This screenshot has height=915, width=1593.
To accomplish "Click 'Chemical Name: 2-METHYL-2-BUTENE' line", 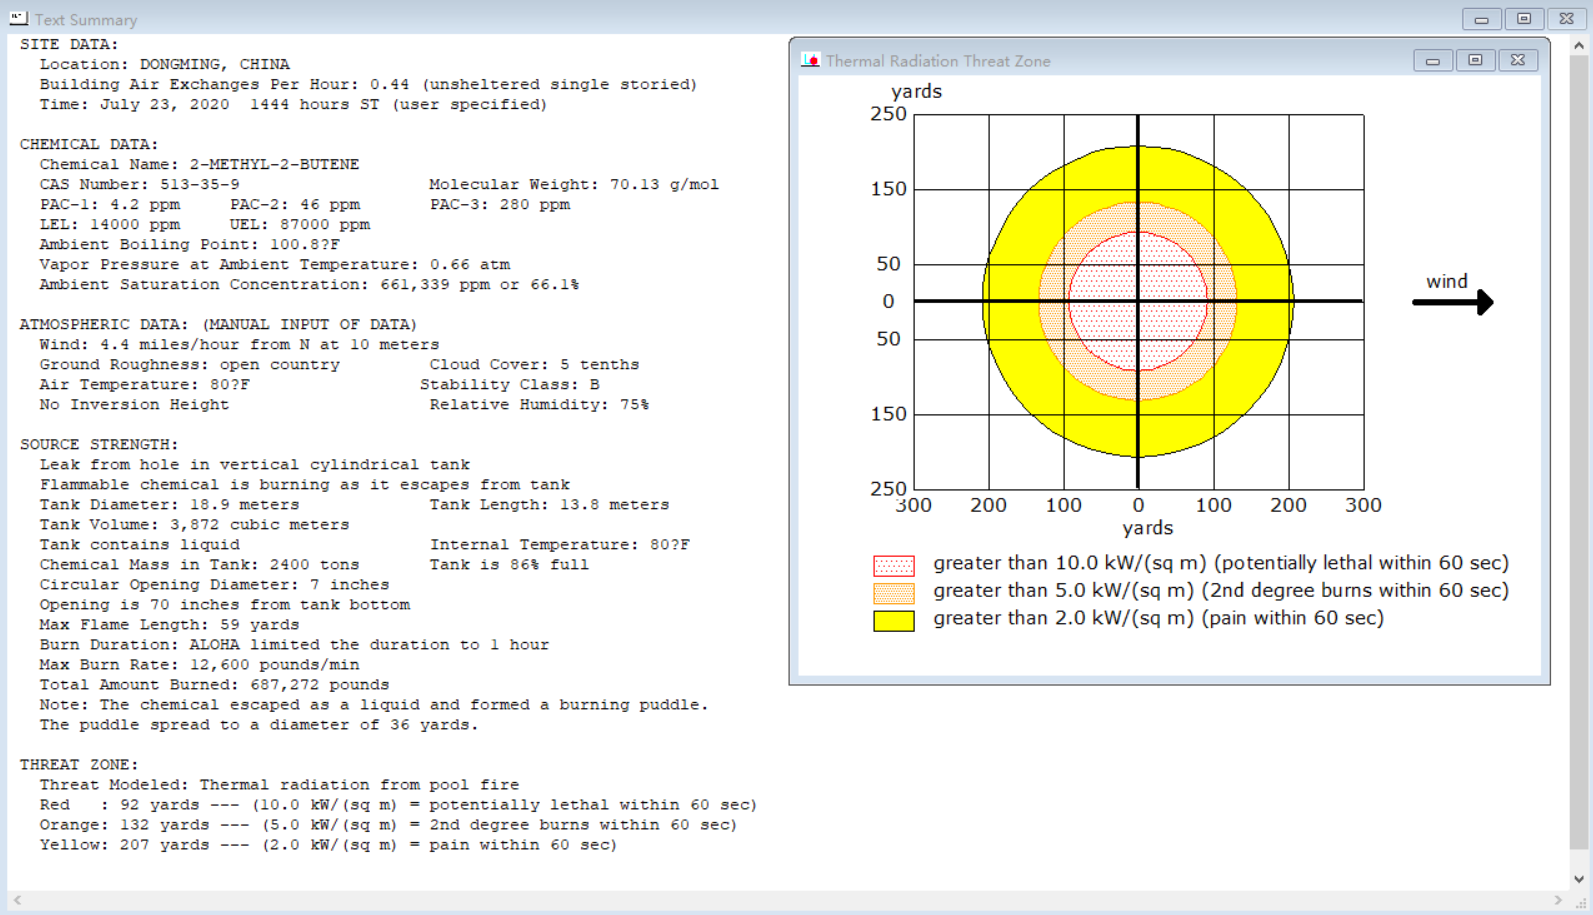I will click(199, 164).
